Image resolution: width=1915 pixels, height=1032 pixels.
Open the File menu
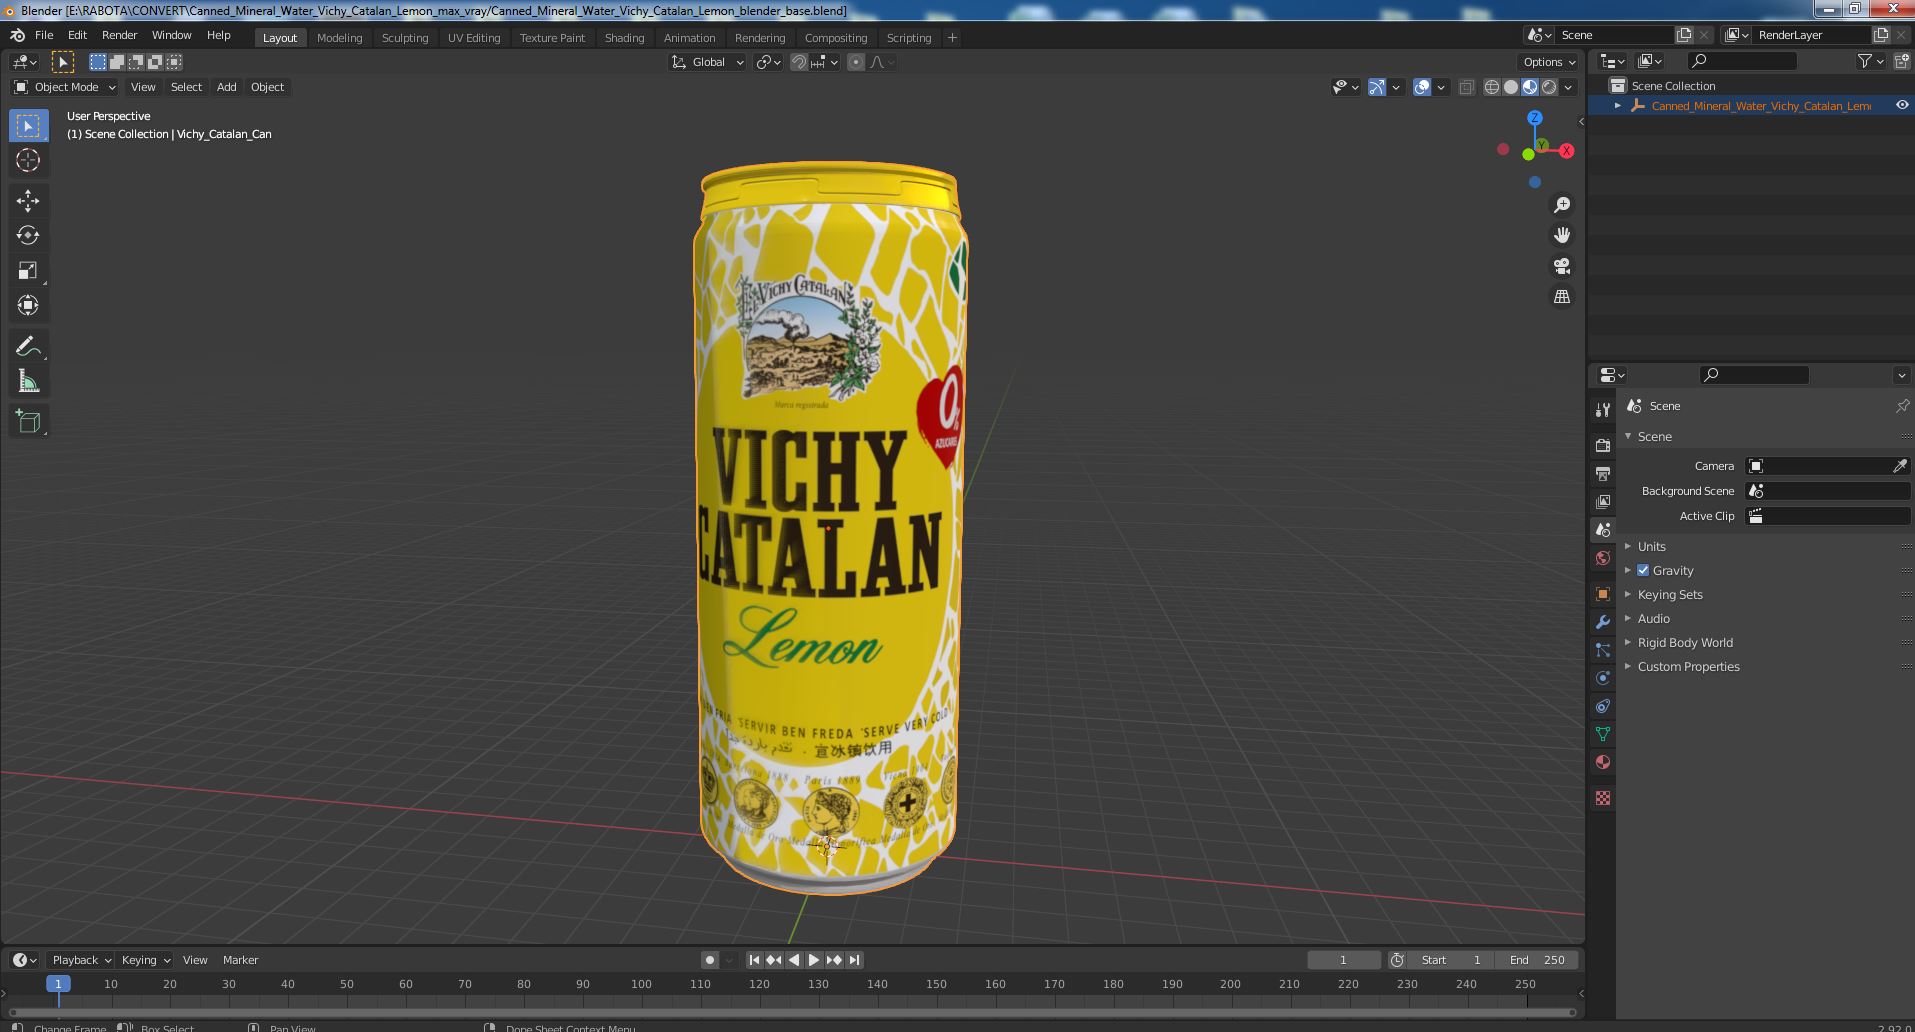tap(44, 35)
